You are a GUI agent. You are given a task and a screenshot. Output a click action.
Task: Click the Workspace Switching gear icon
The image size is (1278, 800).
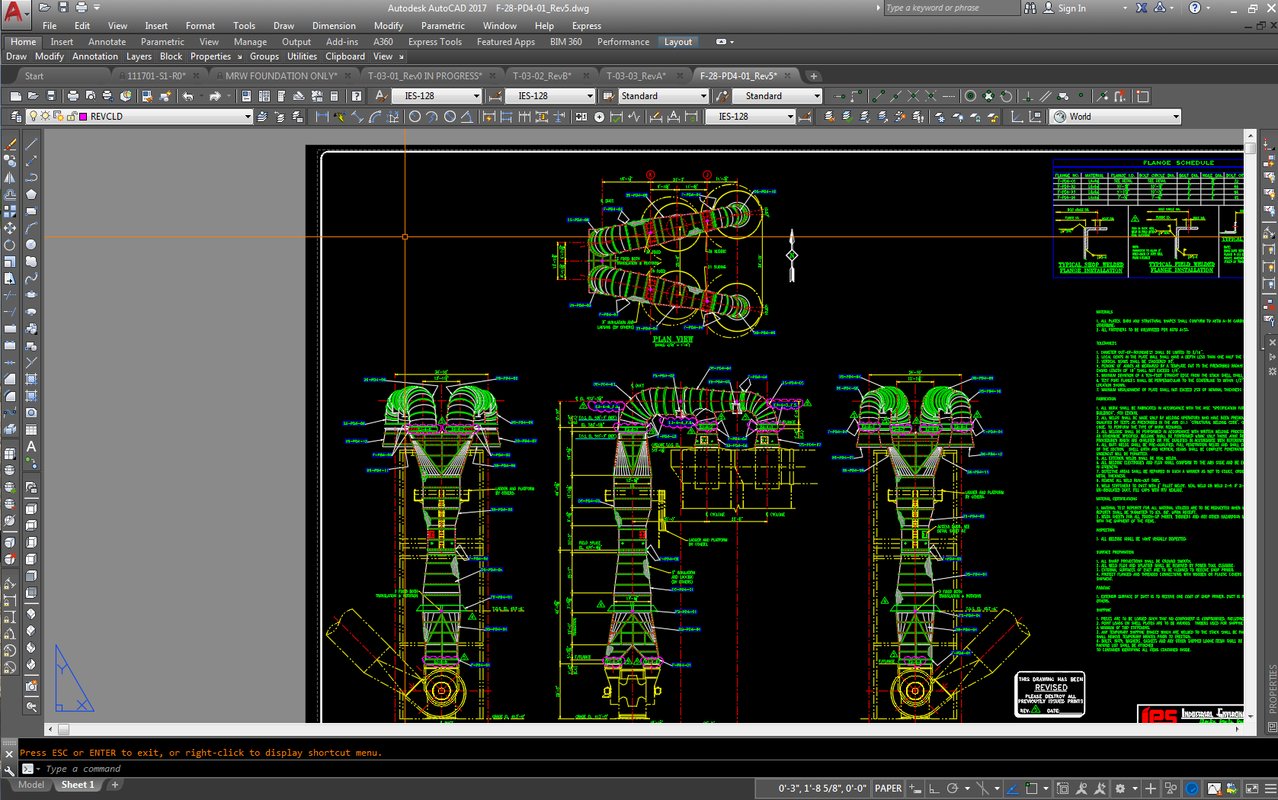point(1119,788)
